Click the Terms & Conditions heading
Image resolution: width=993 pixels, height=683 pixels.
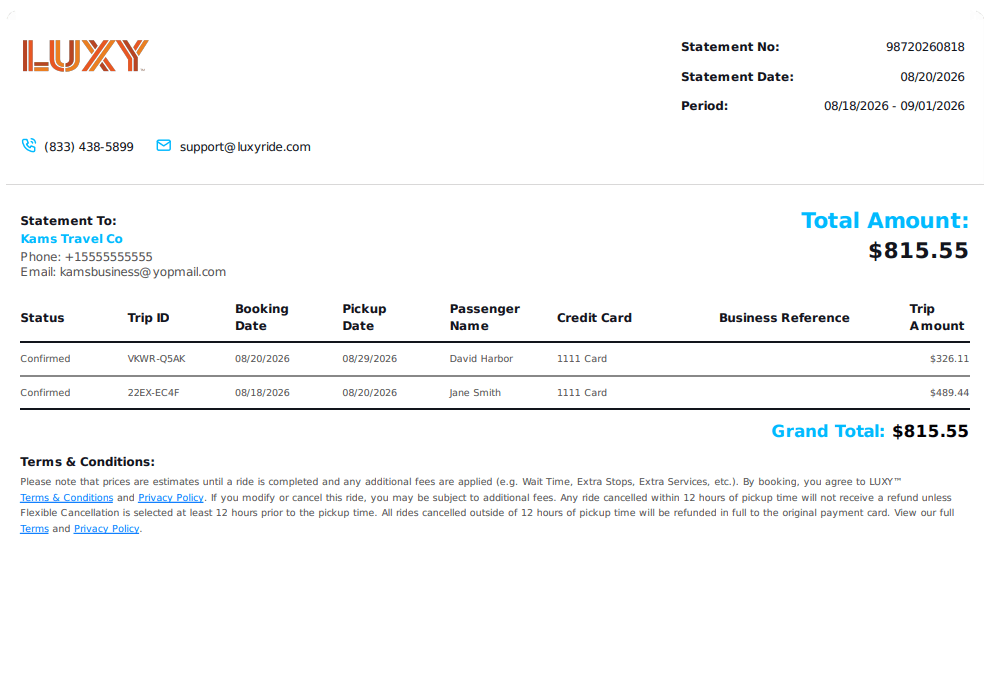pos(87,462)
